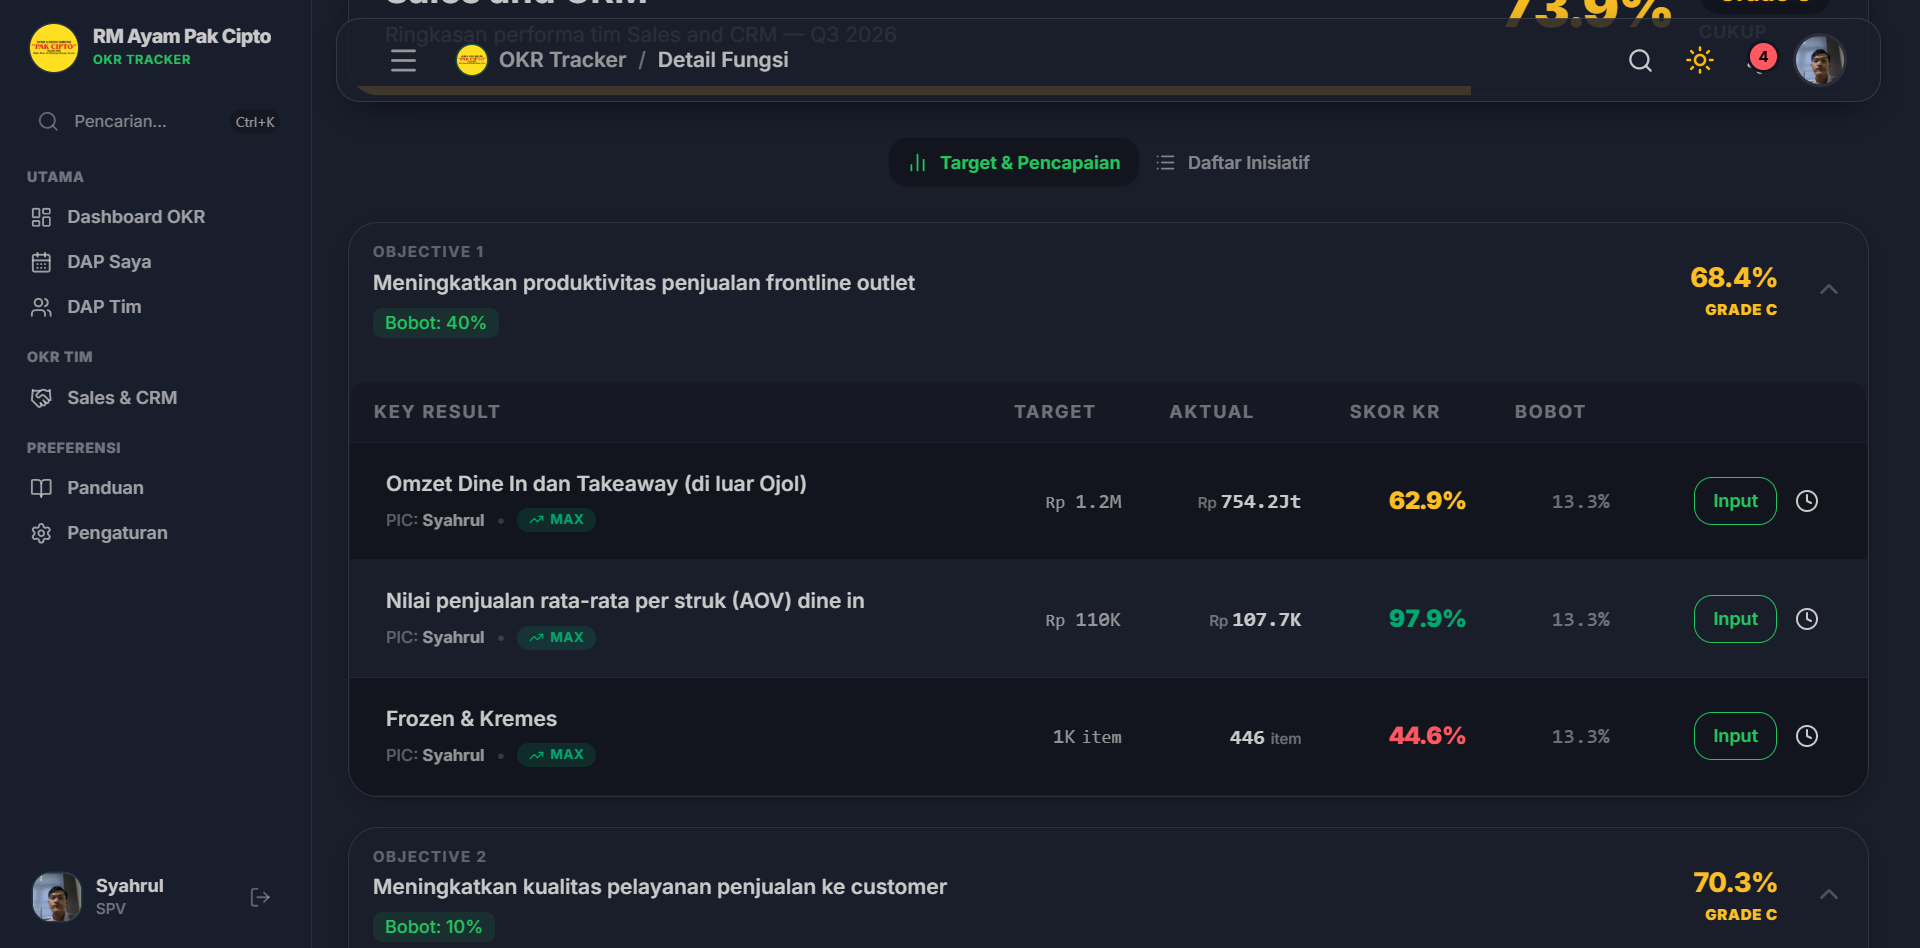Click Input button for Omzet Dine In
The height and width of the screenshot is (948, 1920).
1735,501
